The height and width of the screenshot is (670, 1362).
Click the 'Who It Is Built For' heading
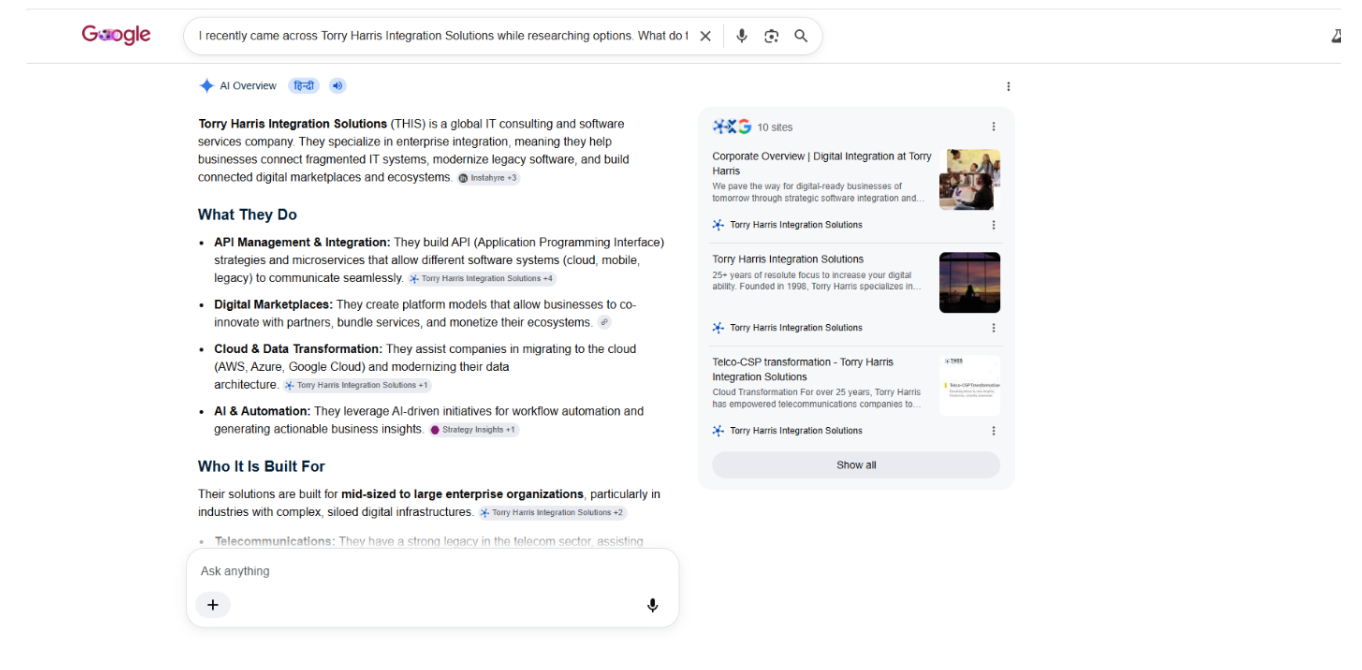(261, 467)
